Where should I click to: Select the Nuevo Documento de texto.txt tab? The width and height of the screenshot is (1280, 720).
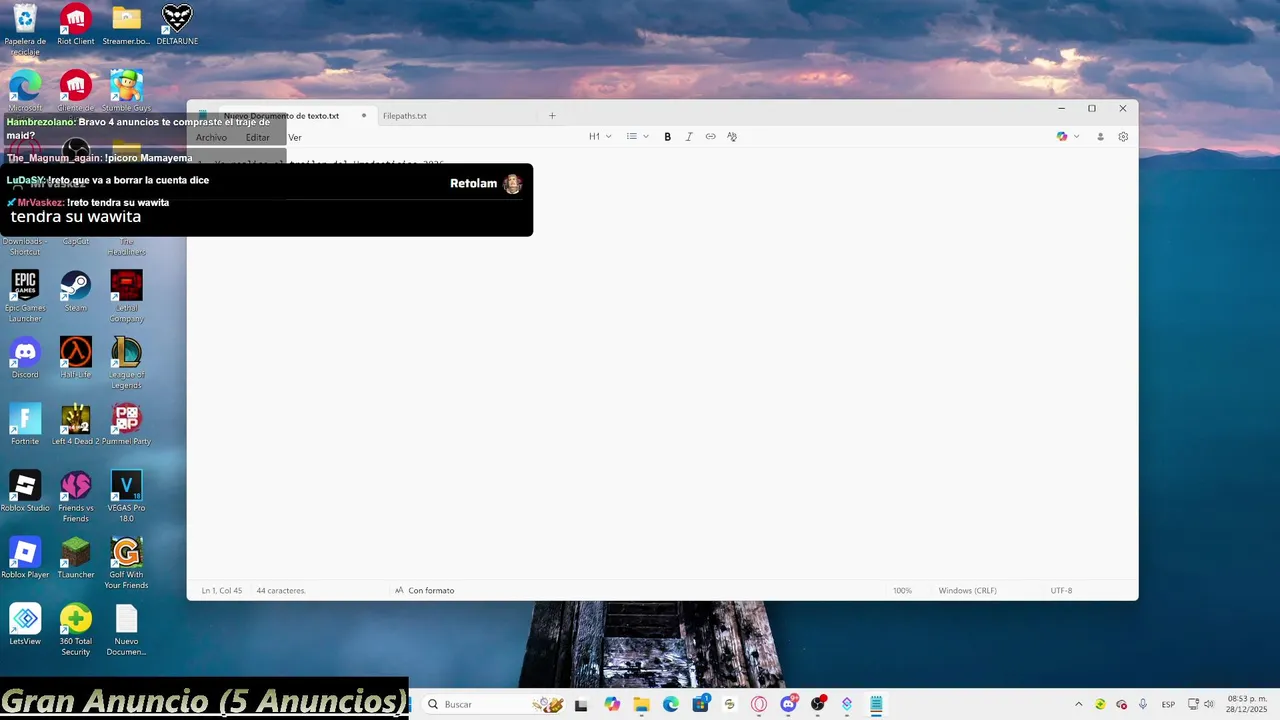pyautogui.click(x=282, y=116)
